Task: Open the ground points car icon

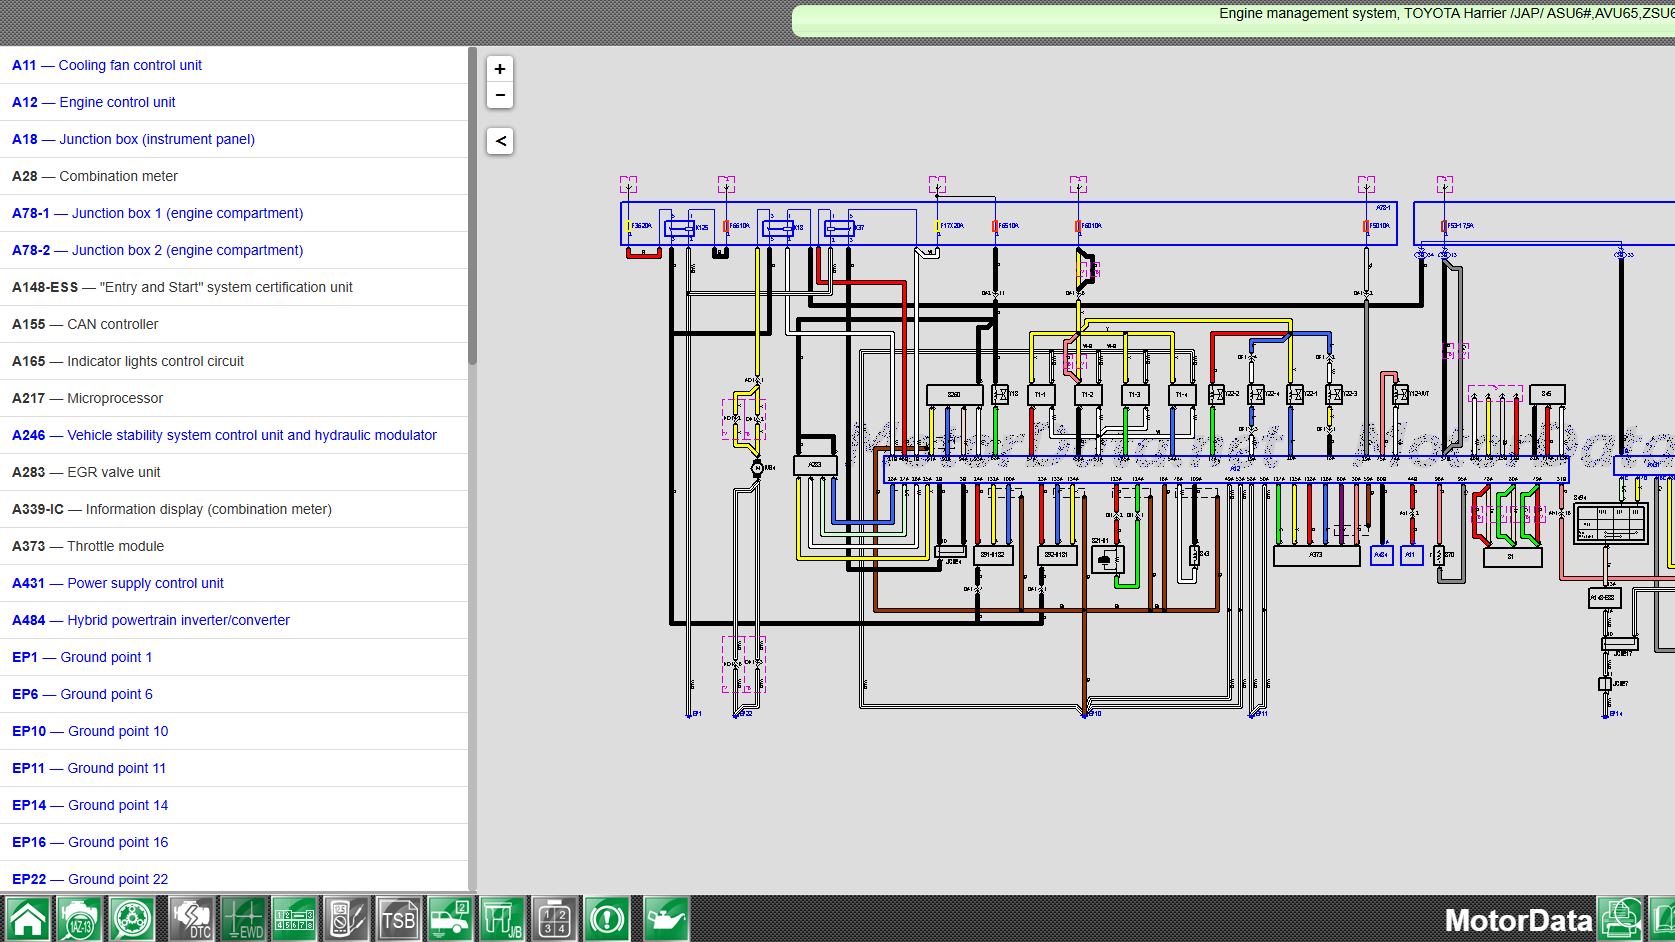Action: click(450, 919)
